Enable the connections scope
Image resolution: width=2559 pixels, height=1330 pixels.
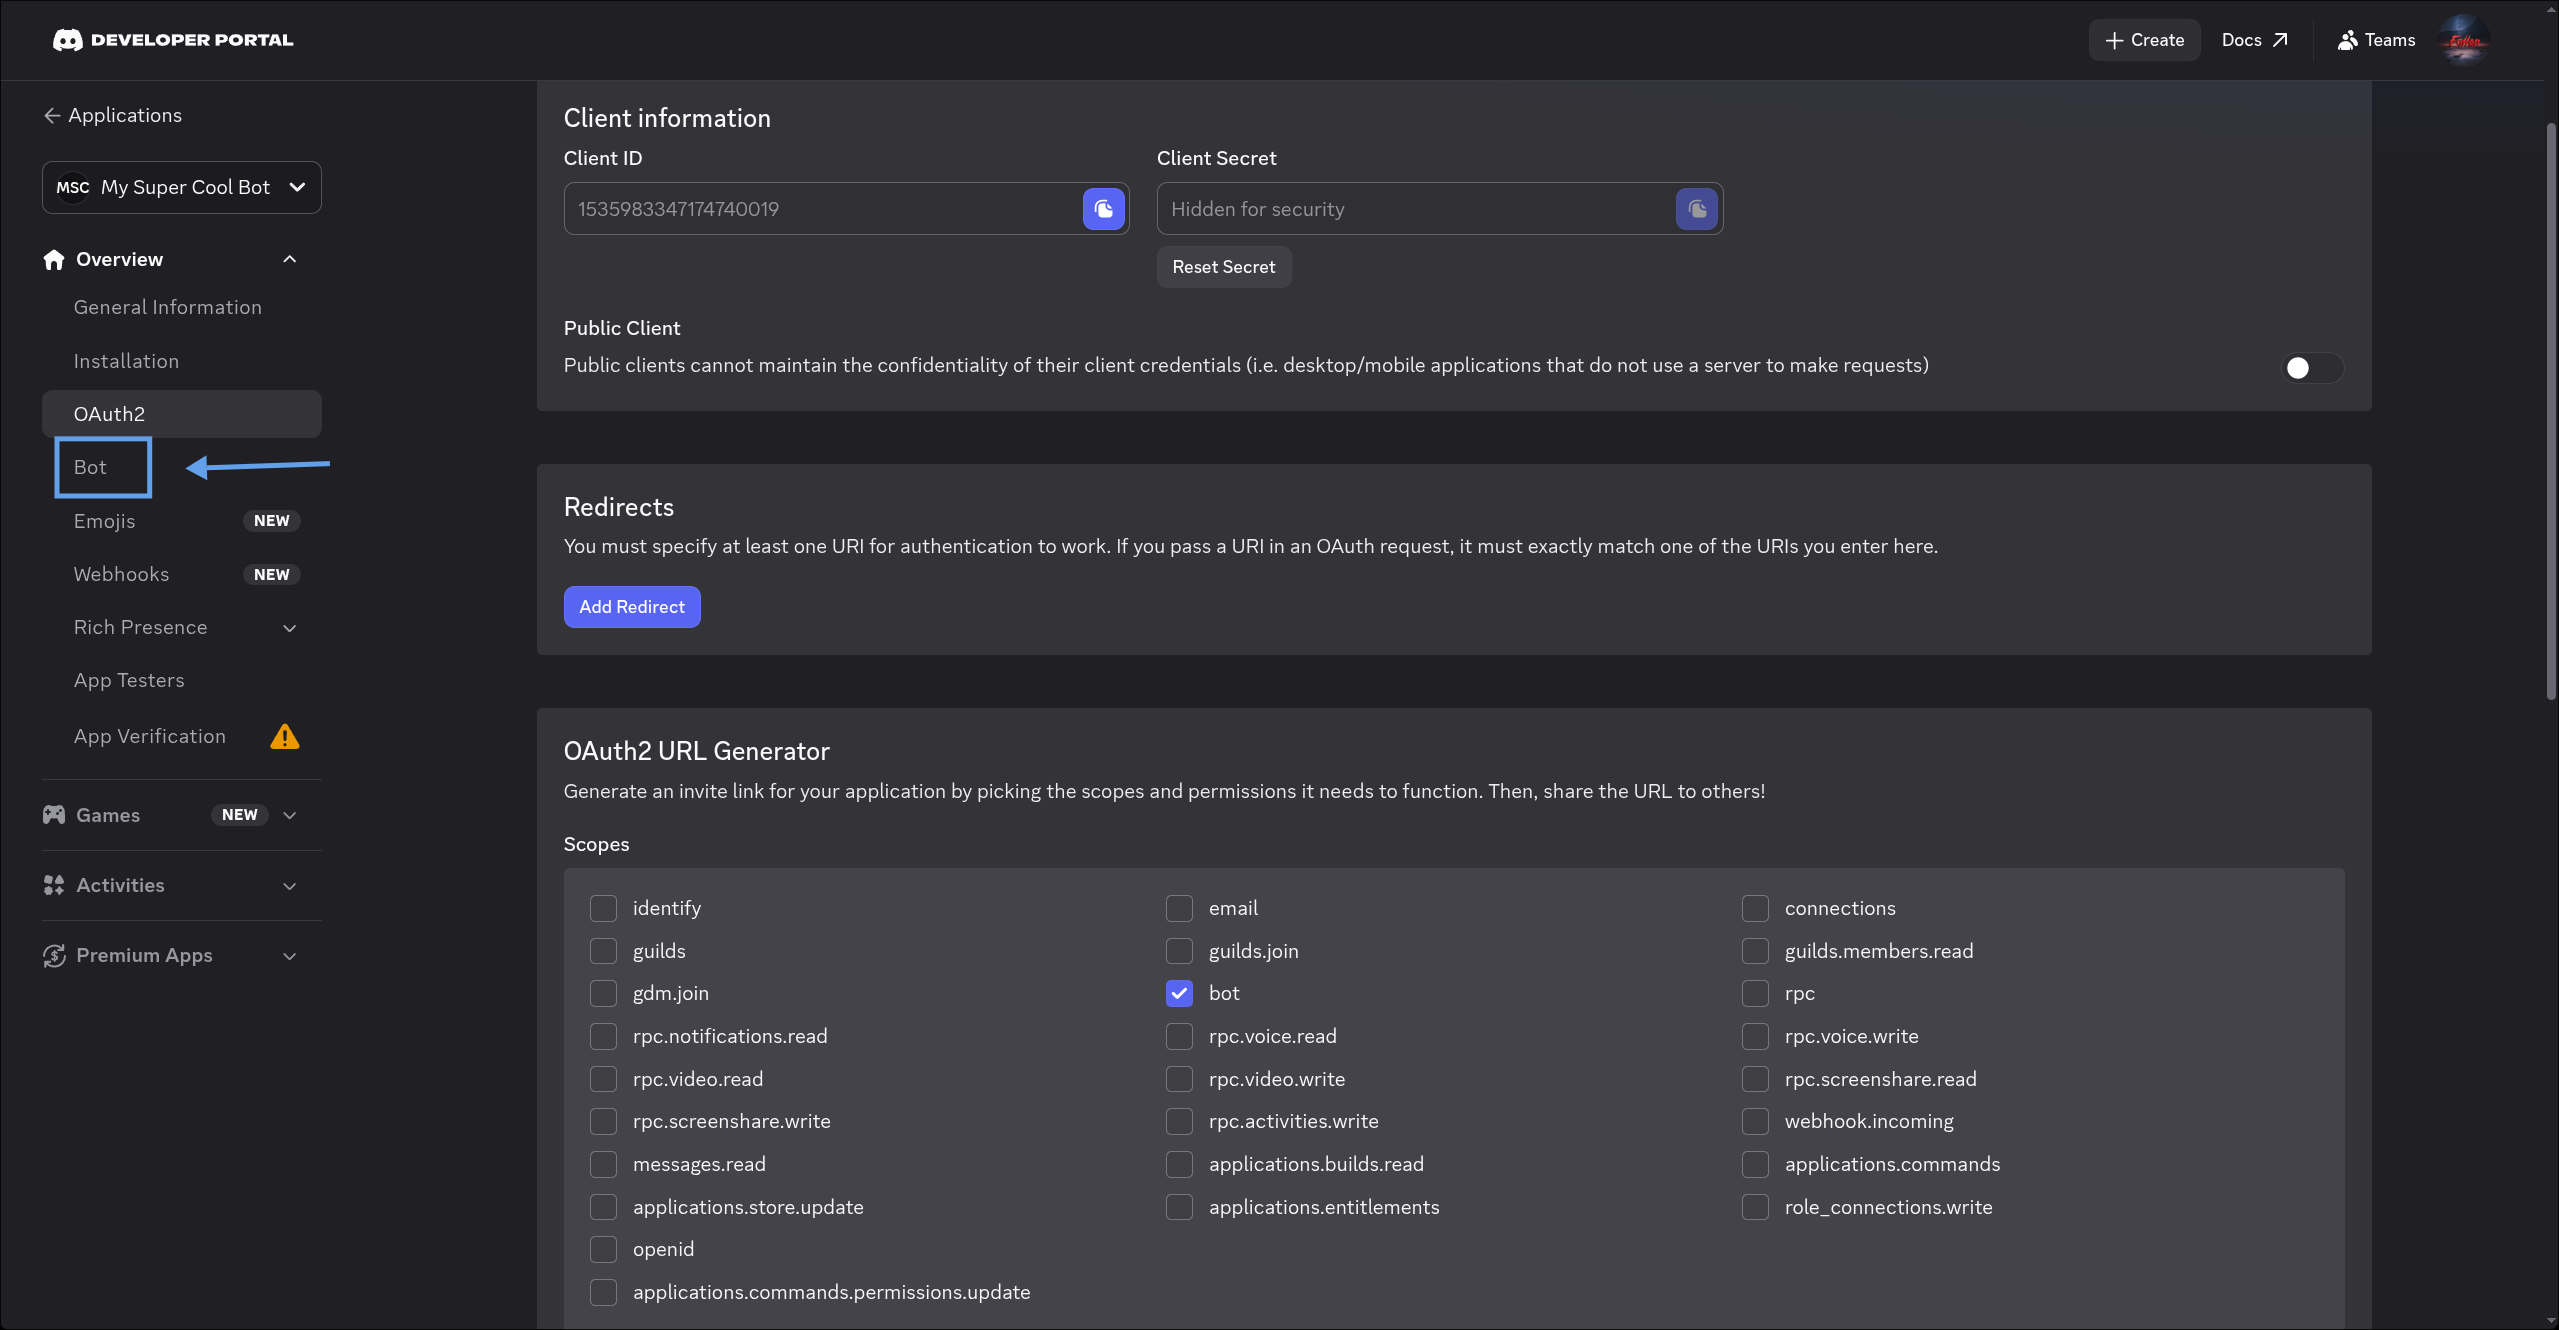[x=1755, y=908]
